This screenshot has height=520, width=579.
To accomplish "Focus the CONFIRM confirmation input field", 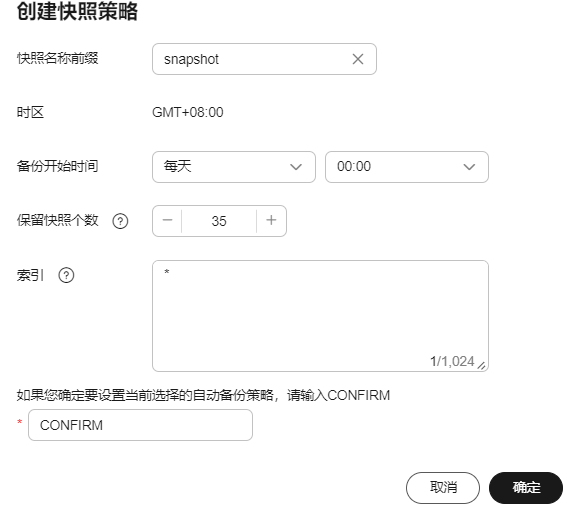I will tap(140, 425).
